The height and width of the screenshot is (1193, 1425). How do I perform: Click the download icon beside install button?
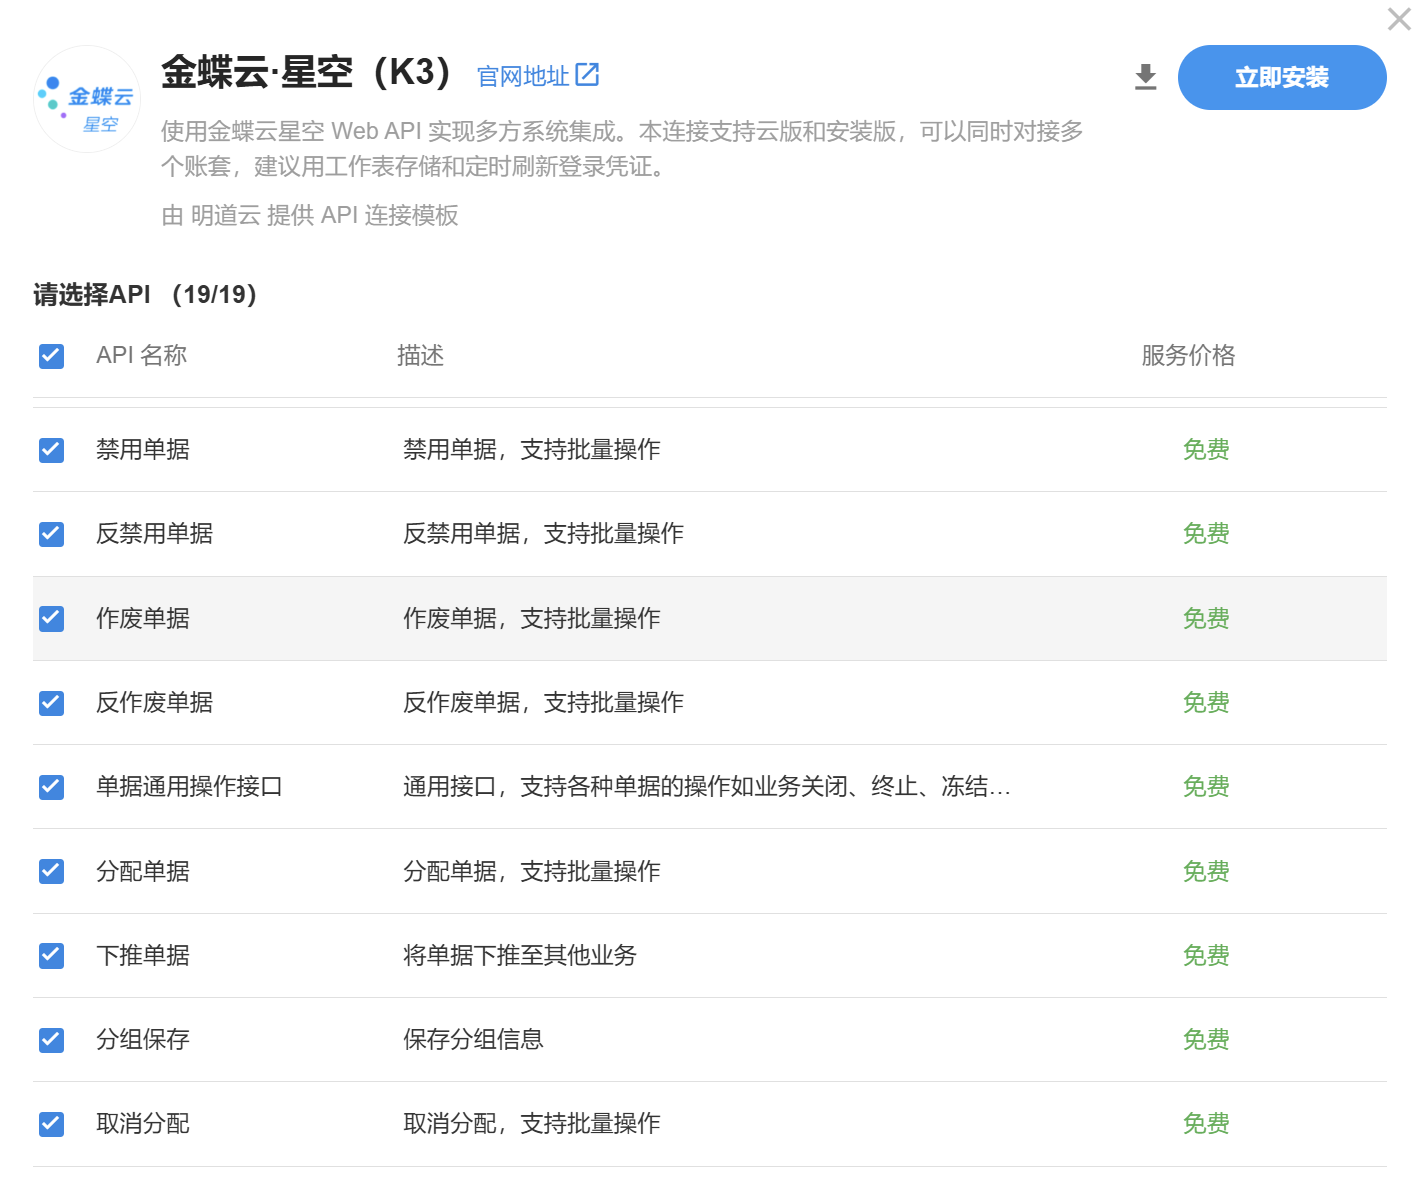(1146, 77)
